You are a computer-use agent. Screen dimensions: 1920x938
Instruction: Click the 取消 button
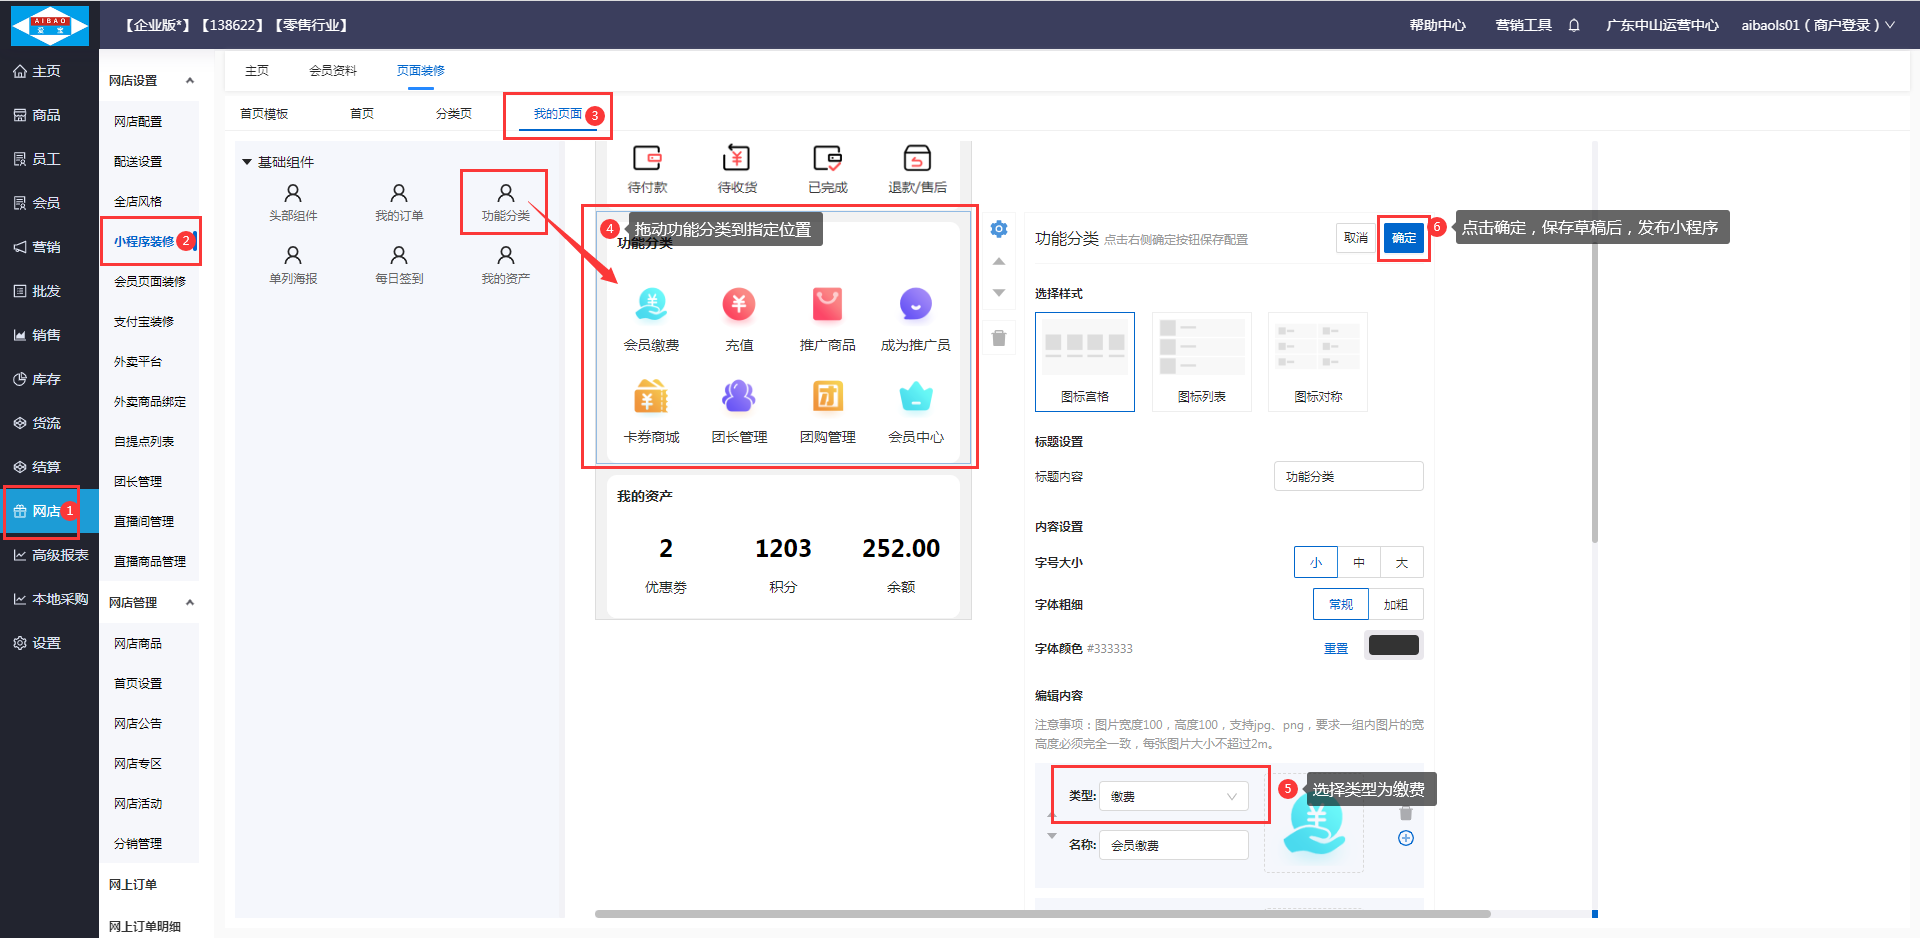pyautogui.click(x=1355, y=238)
